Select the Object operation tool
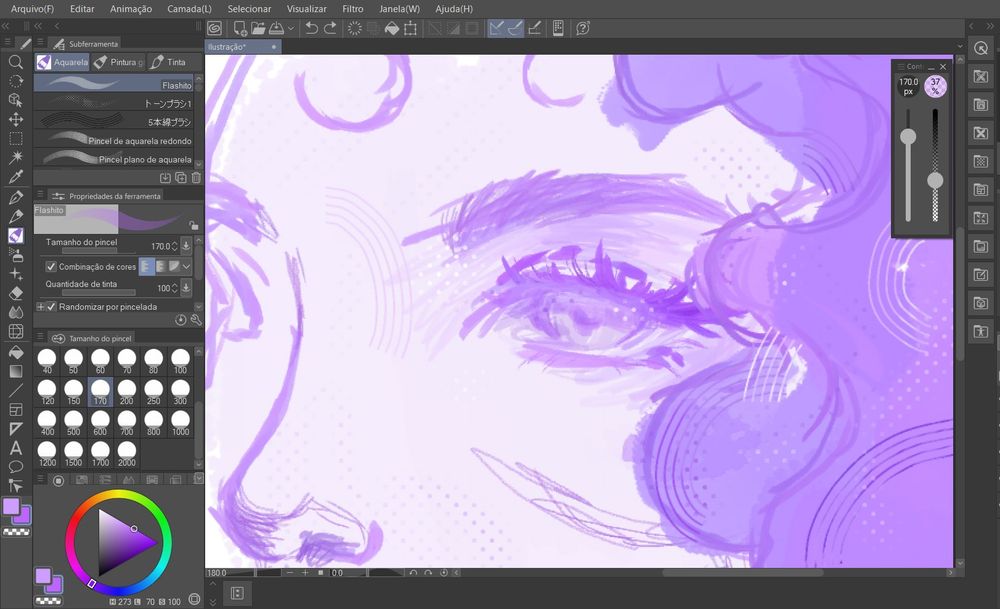Viewport: 1000px width, 609px height. [x=16, y=100]
